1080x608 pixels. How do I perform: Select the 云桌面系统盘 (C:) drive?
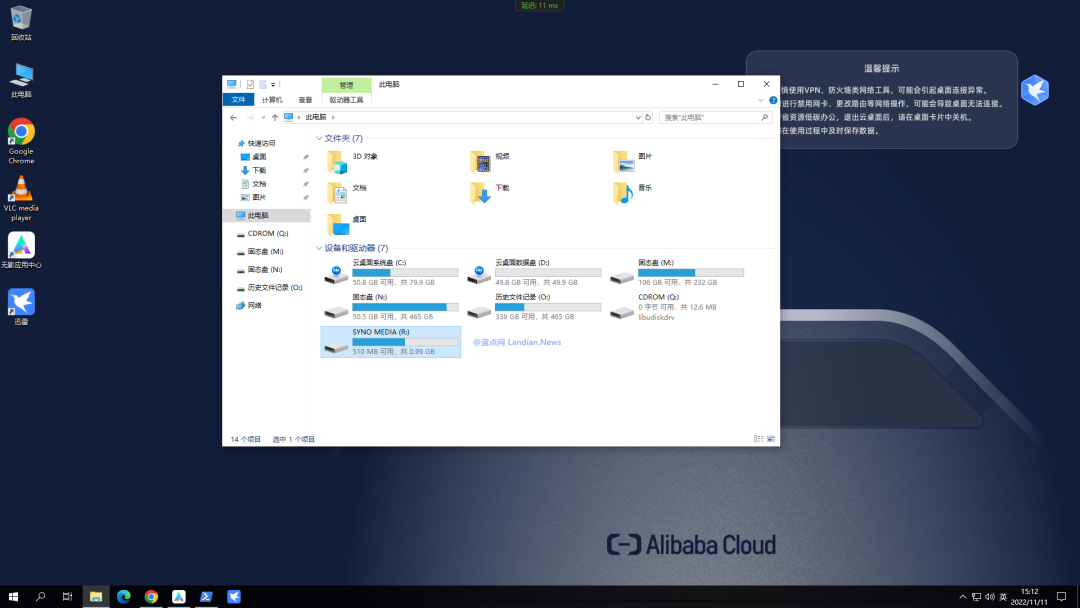[x=391, y=273]
